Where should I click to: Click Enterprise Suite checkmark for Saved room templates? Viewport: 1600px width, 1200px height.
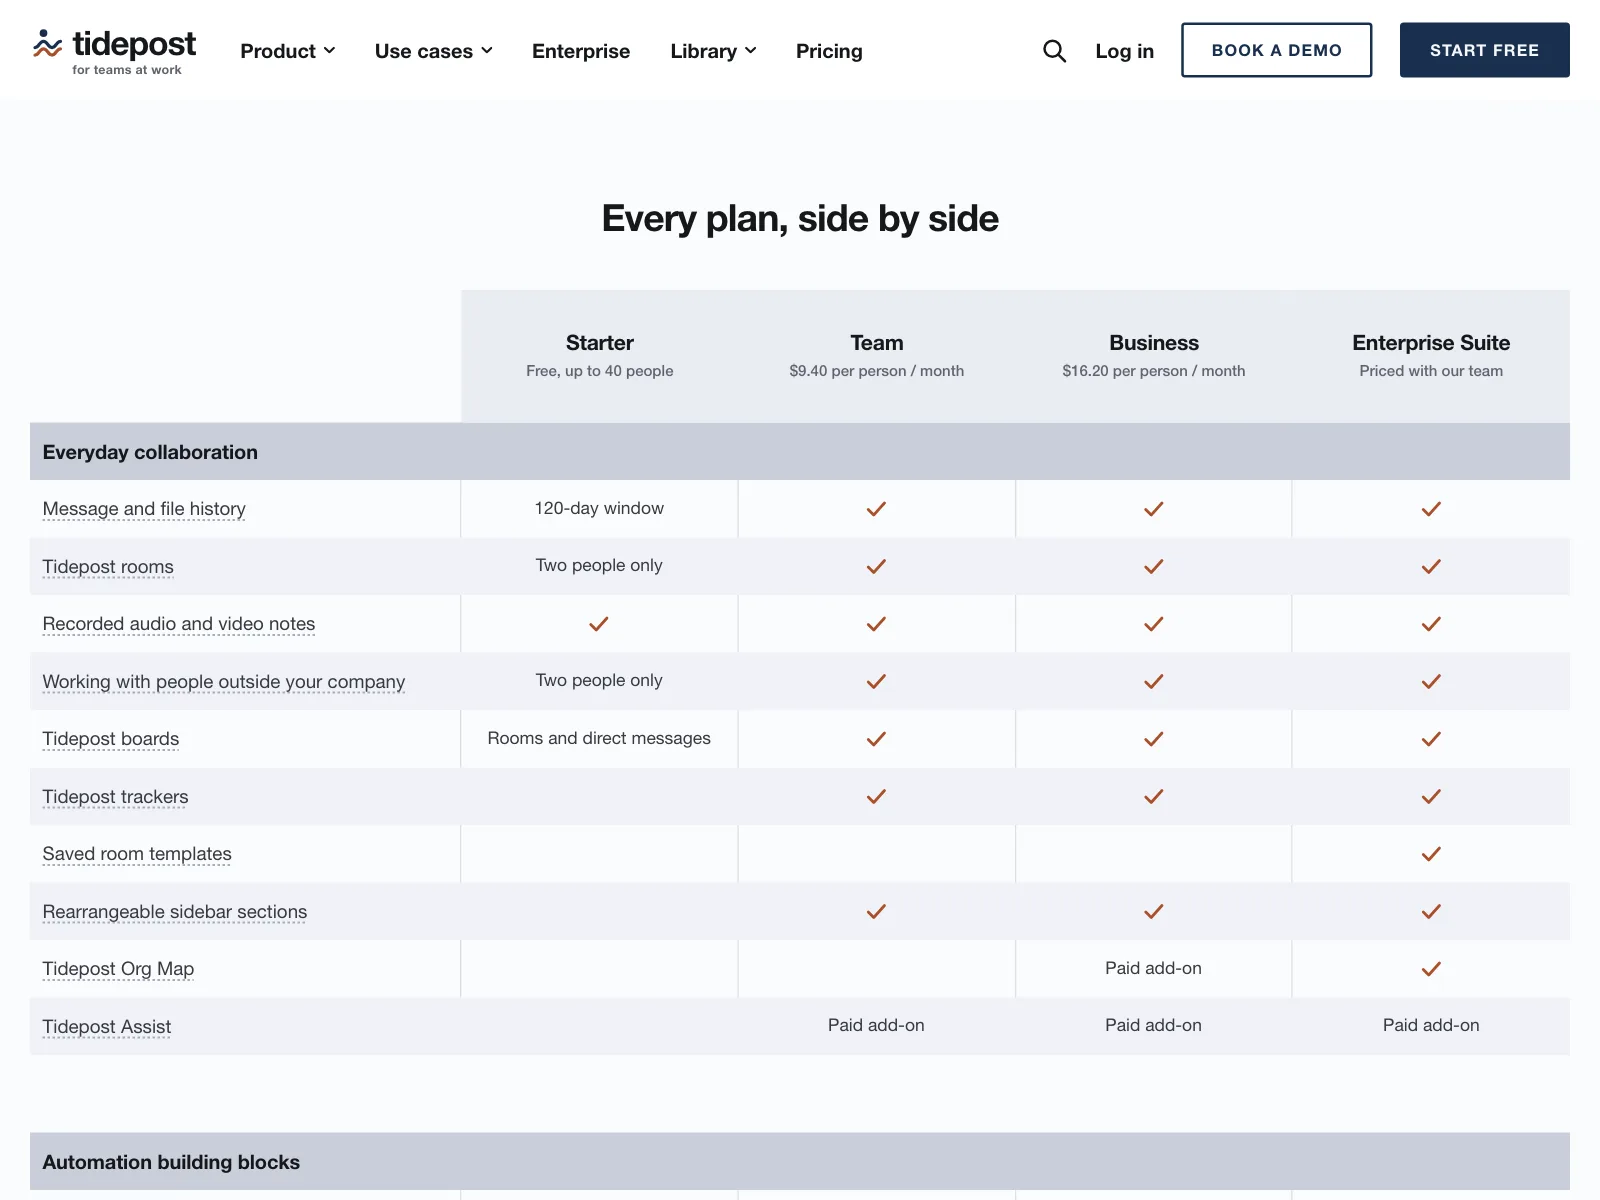coord(1431,854)
